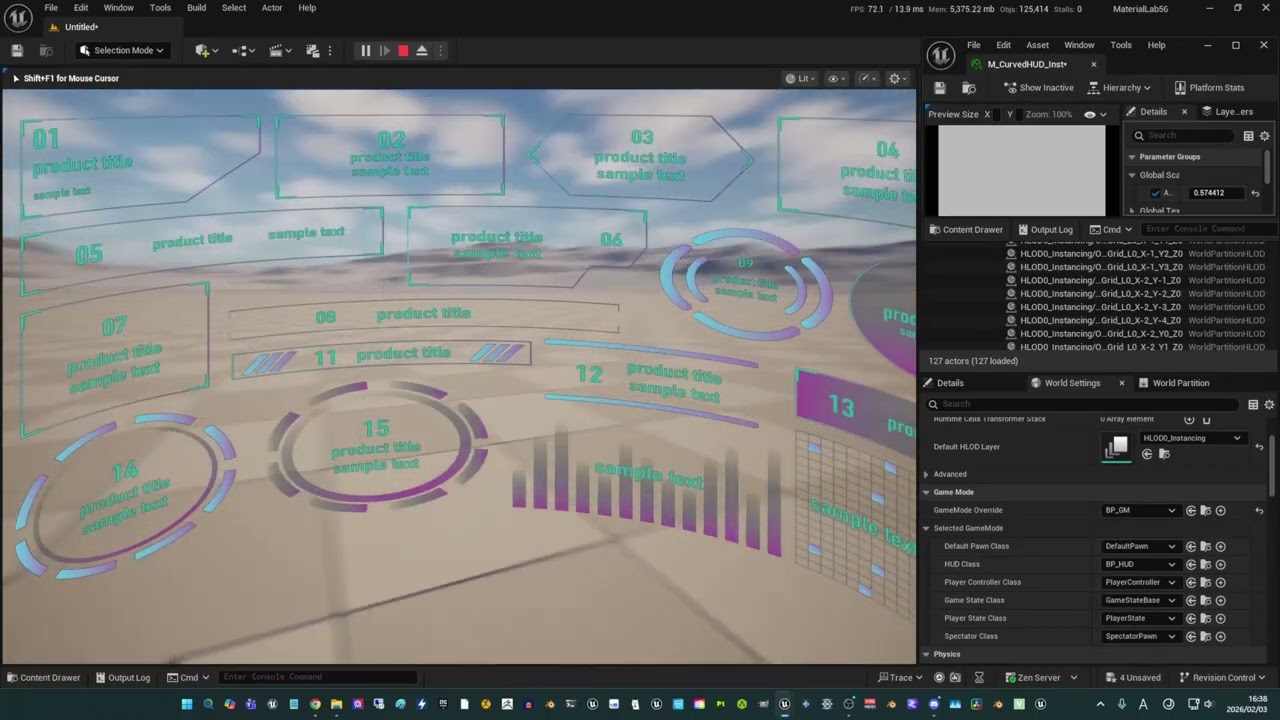Screen dimensions: 1280x720
Task: Click the Platform Stats button
Action: 1209,88
